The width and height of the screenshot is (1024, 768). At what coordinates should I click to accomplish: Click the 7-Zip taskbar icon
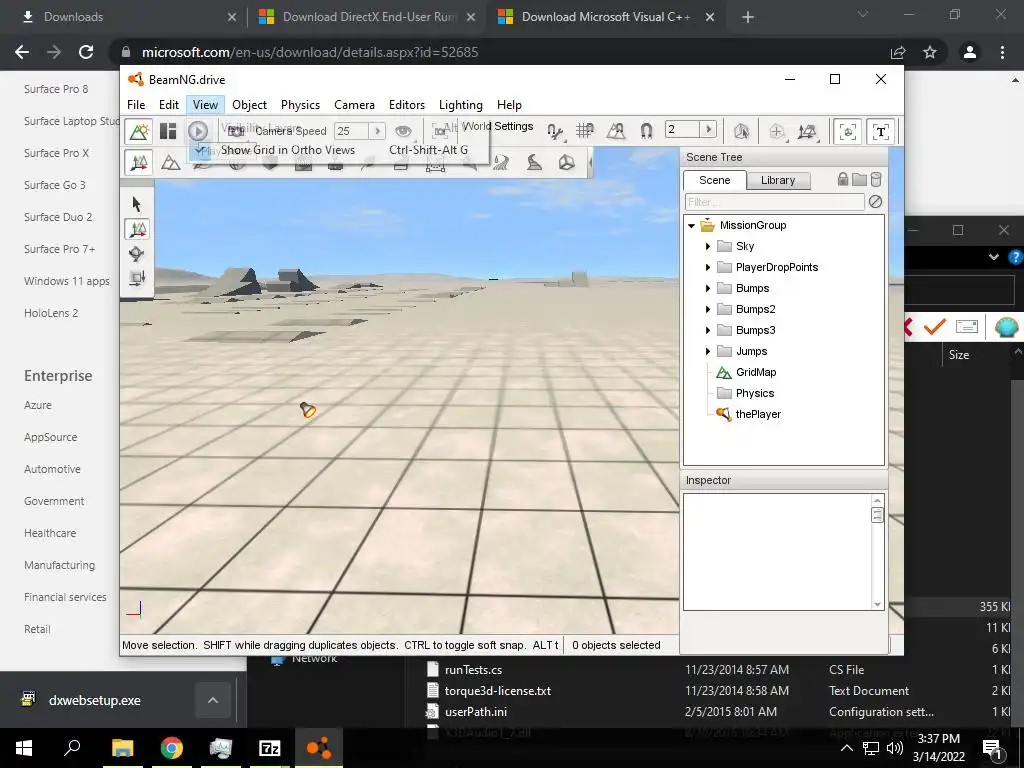tap(270, 748)
